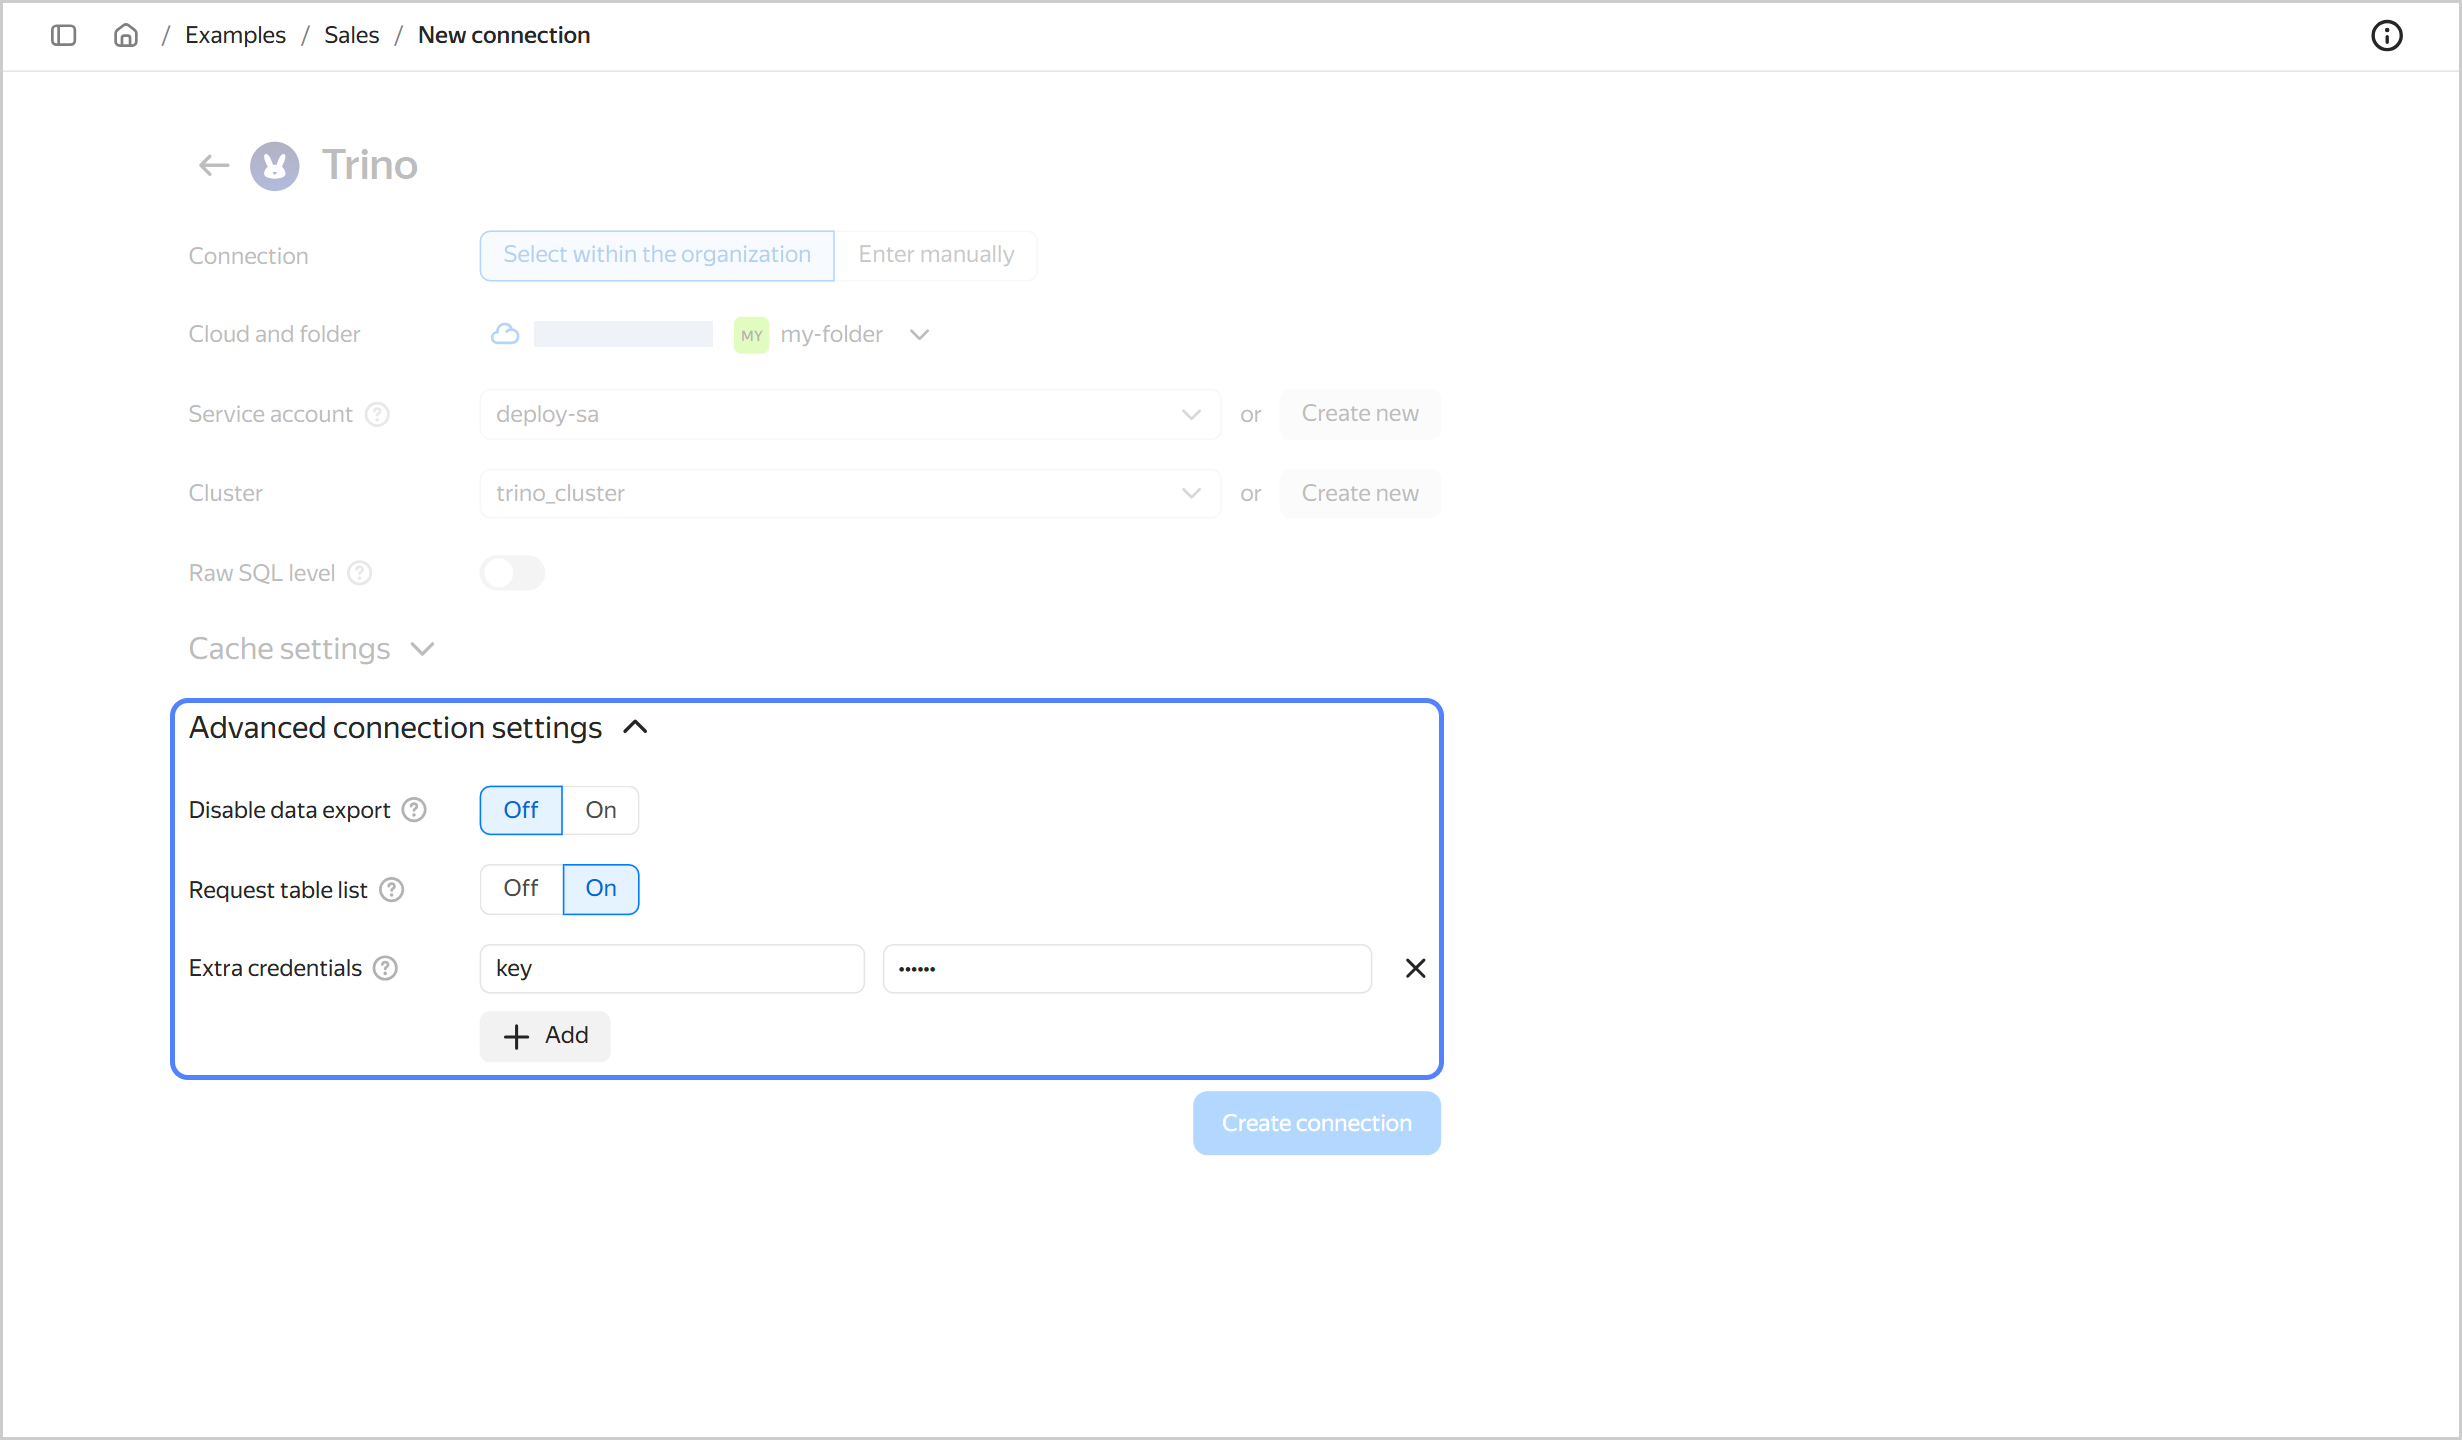Screen dimensions: 2462x1440
Task: Remove the extra credentials key row
Action: click(x=1415, y=968)
